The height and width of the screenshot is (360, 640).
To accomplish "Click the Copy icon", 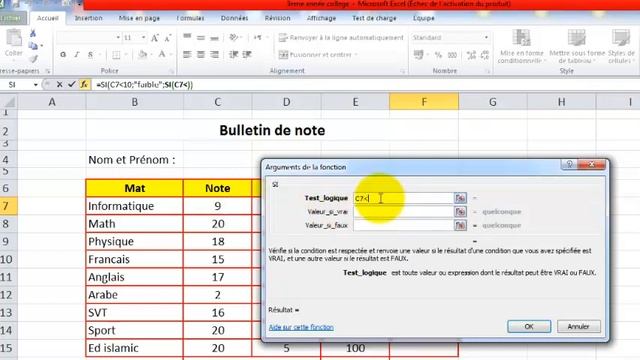I will click(x=33, y=46).
